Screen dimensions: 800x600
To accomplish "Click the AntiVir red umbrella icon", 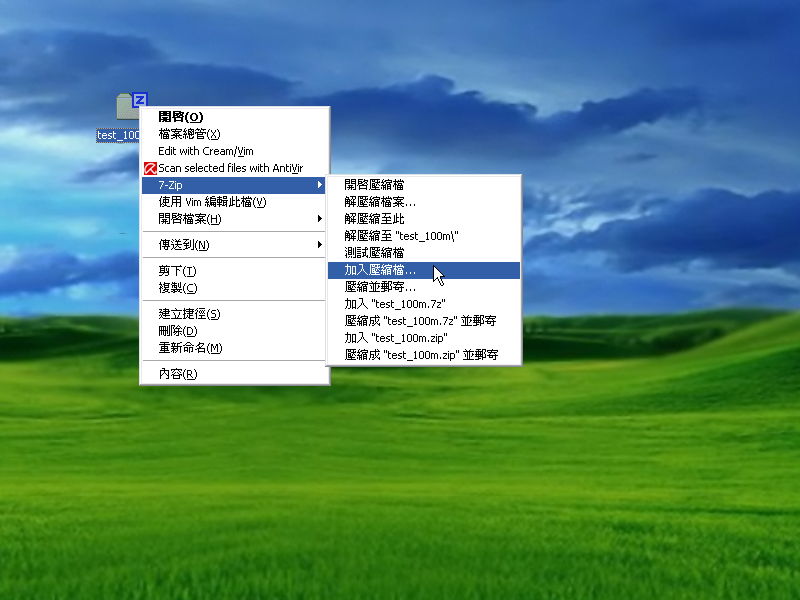I will pos(150,168).
